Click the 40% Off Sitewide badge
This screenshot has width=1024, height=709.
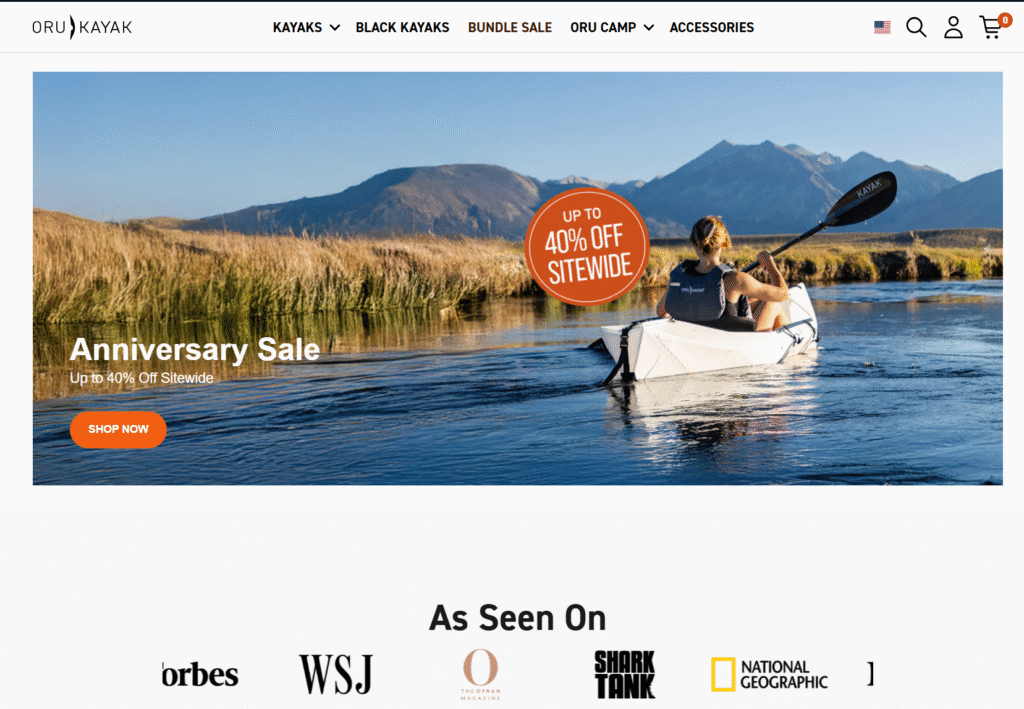(x=586, y=247)
